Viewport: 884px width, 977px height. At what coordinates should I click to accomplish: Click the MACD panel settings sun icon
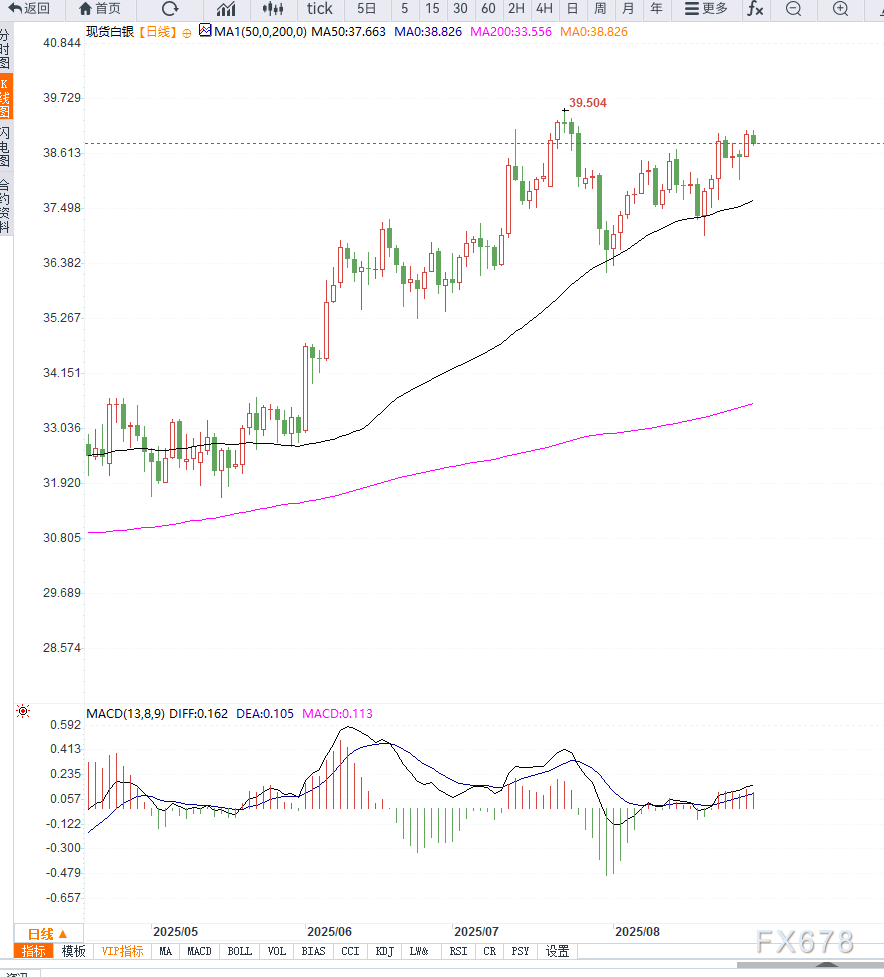tap(22, 712)
